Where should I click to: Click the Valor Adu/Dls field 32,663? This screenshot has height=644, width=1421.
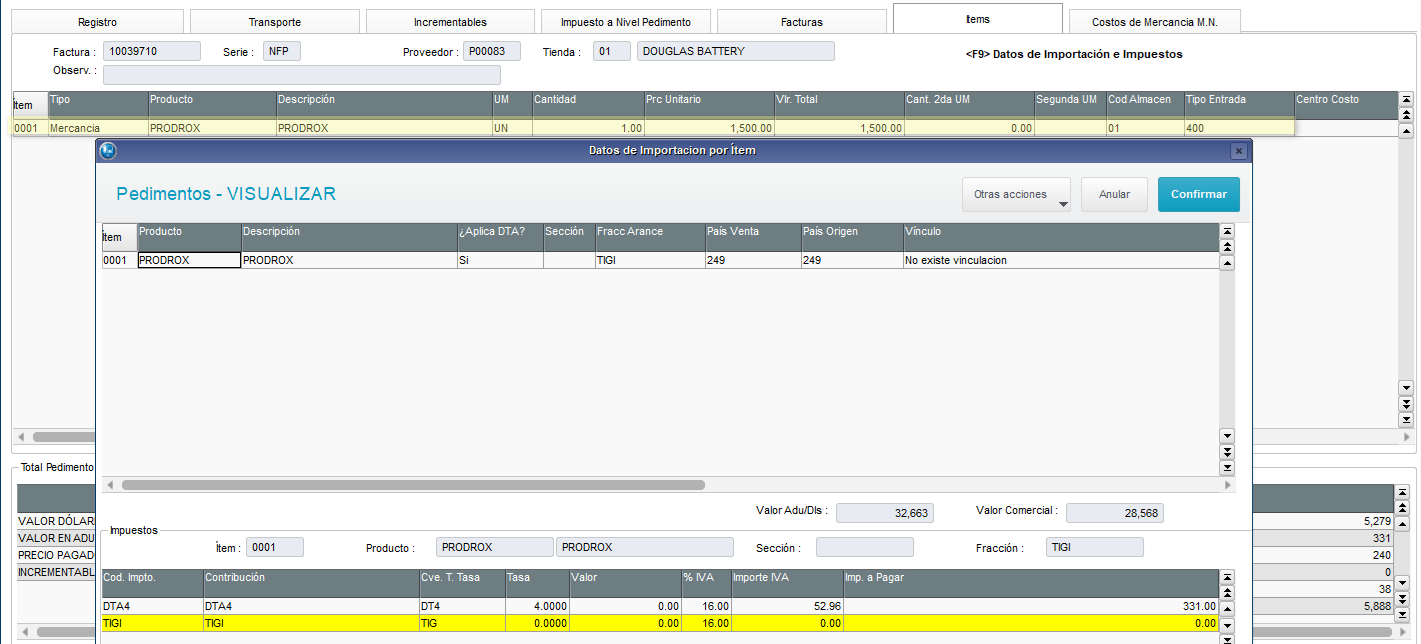(885, 513)
